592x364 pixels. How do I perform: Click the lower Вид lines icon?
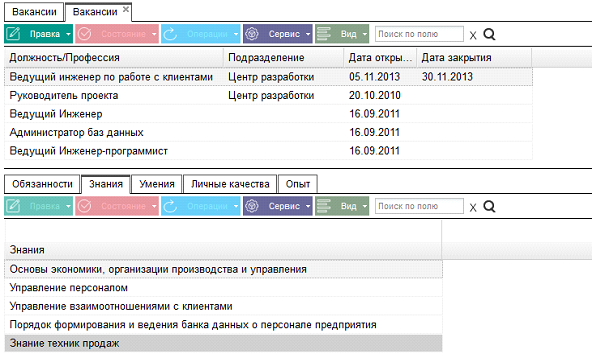coord(324,206)
